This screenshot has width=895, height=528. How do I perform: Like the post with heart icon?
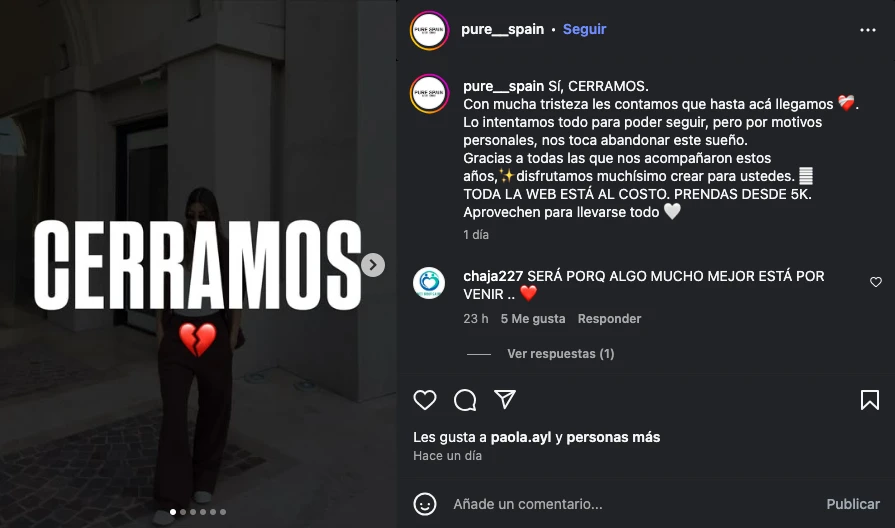click(x=425, y=400)
